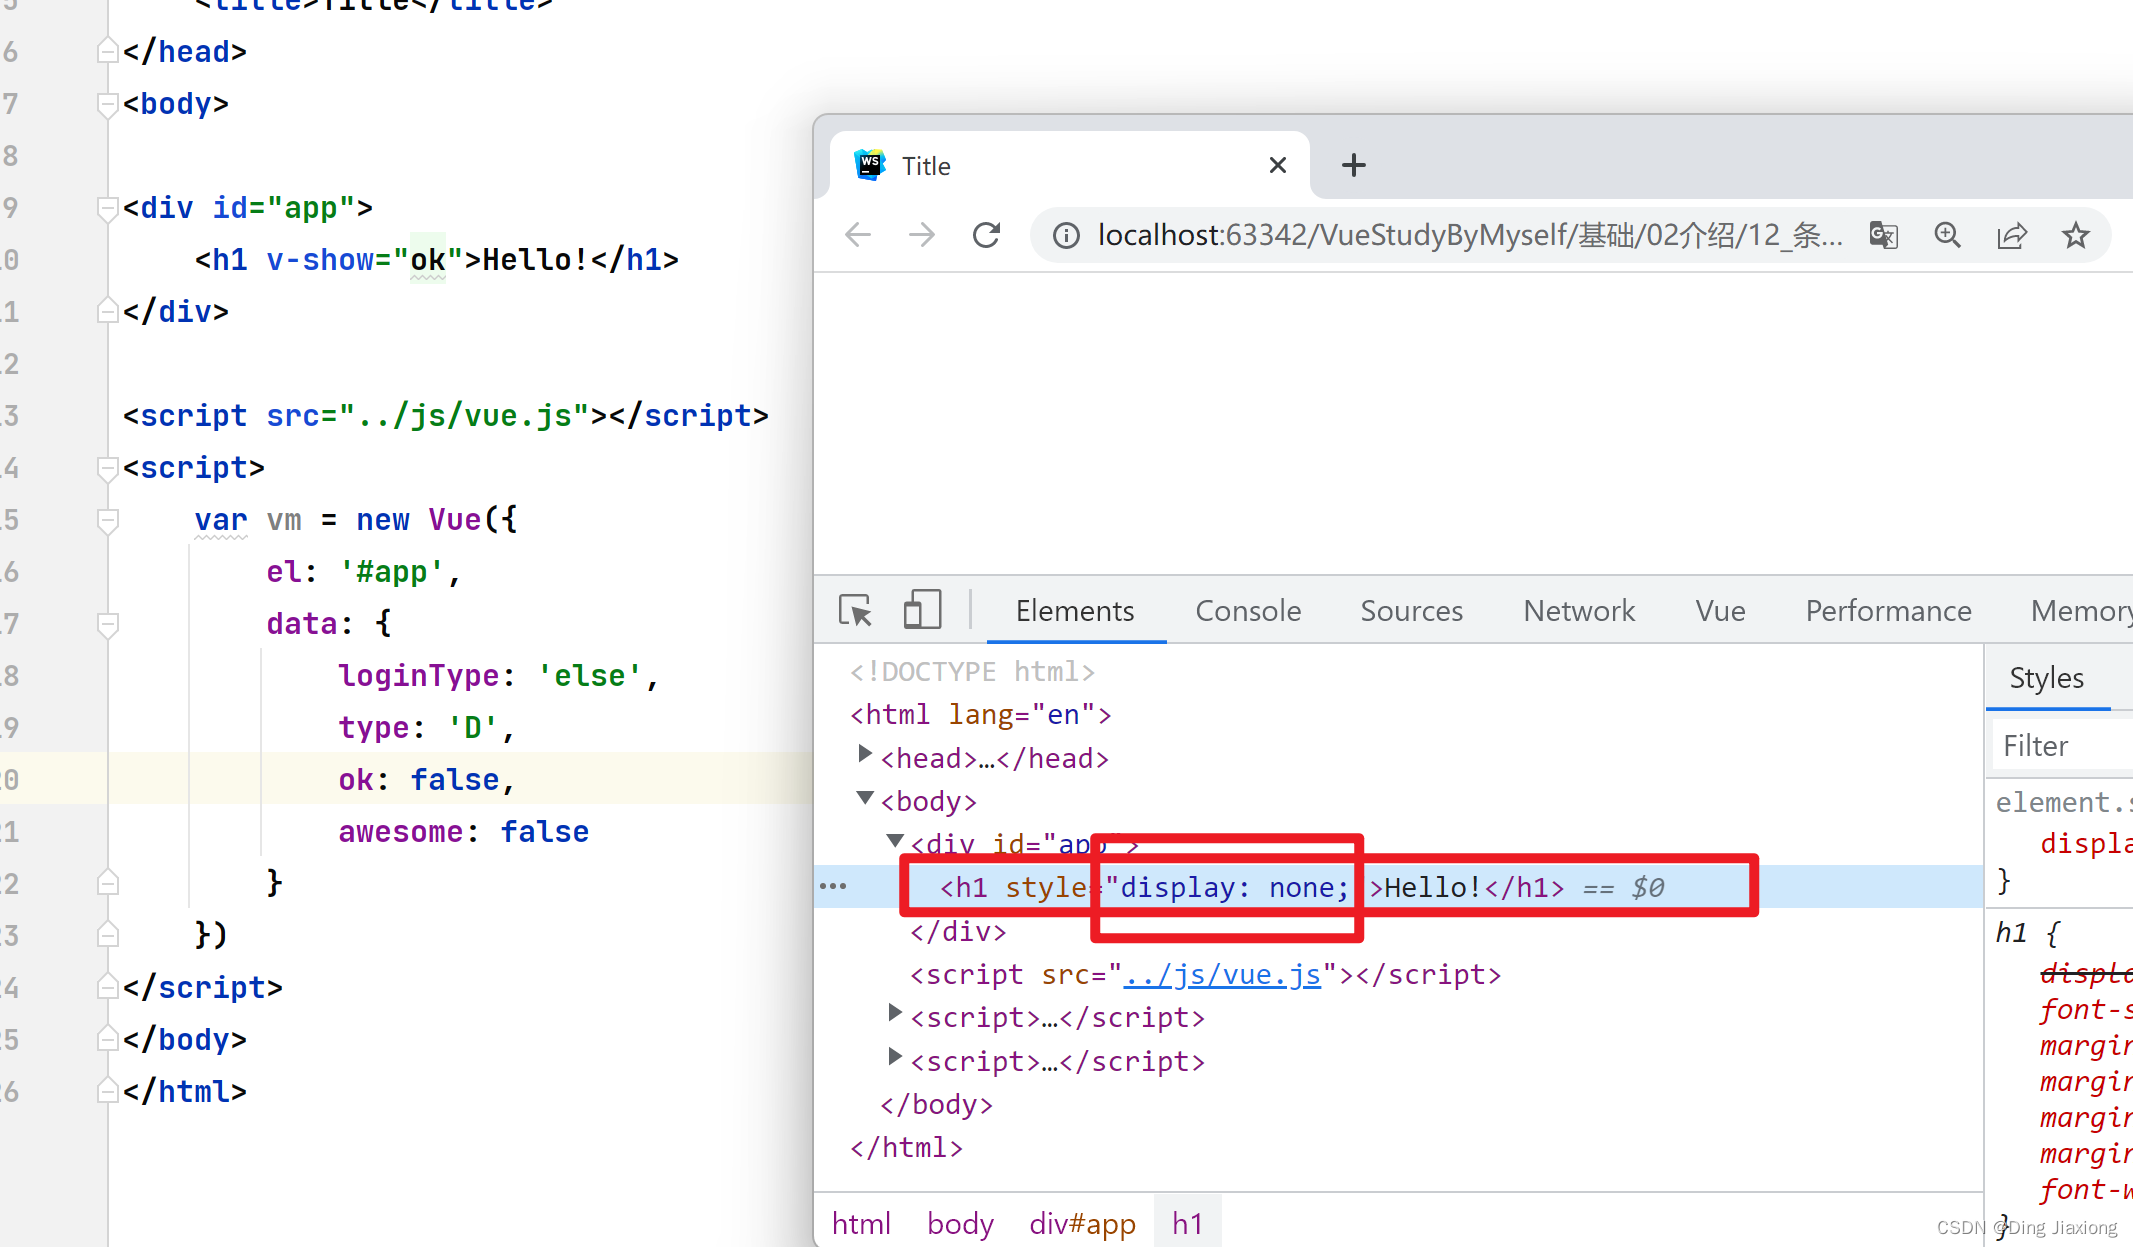Expand the first collapsed script node
The image size is (2133, 1247).
(x=895, y=1014)
